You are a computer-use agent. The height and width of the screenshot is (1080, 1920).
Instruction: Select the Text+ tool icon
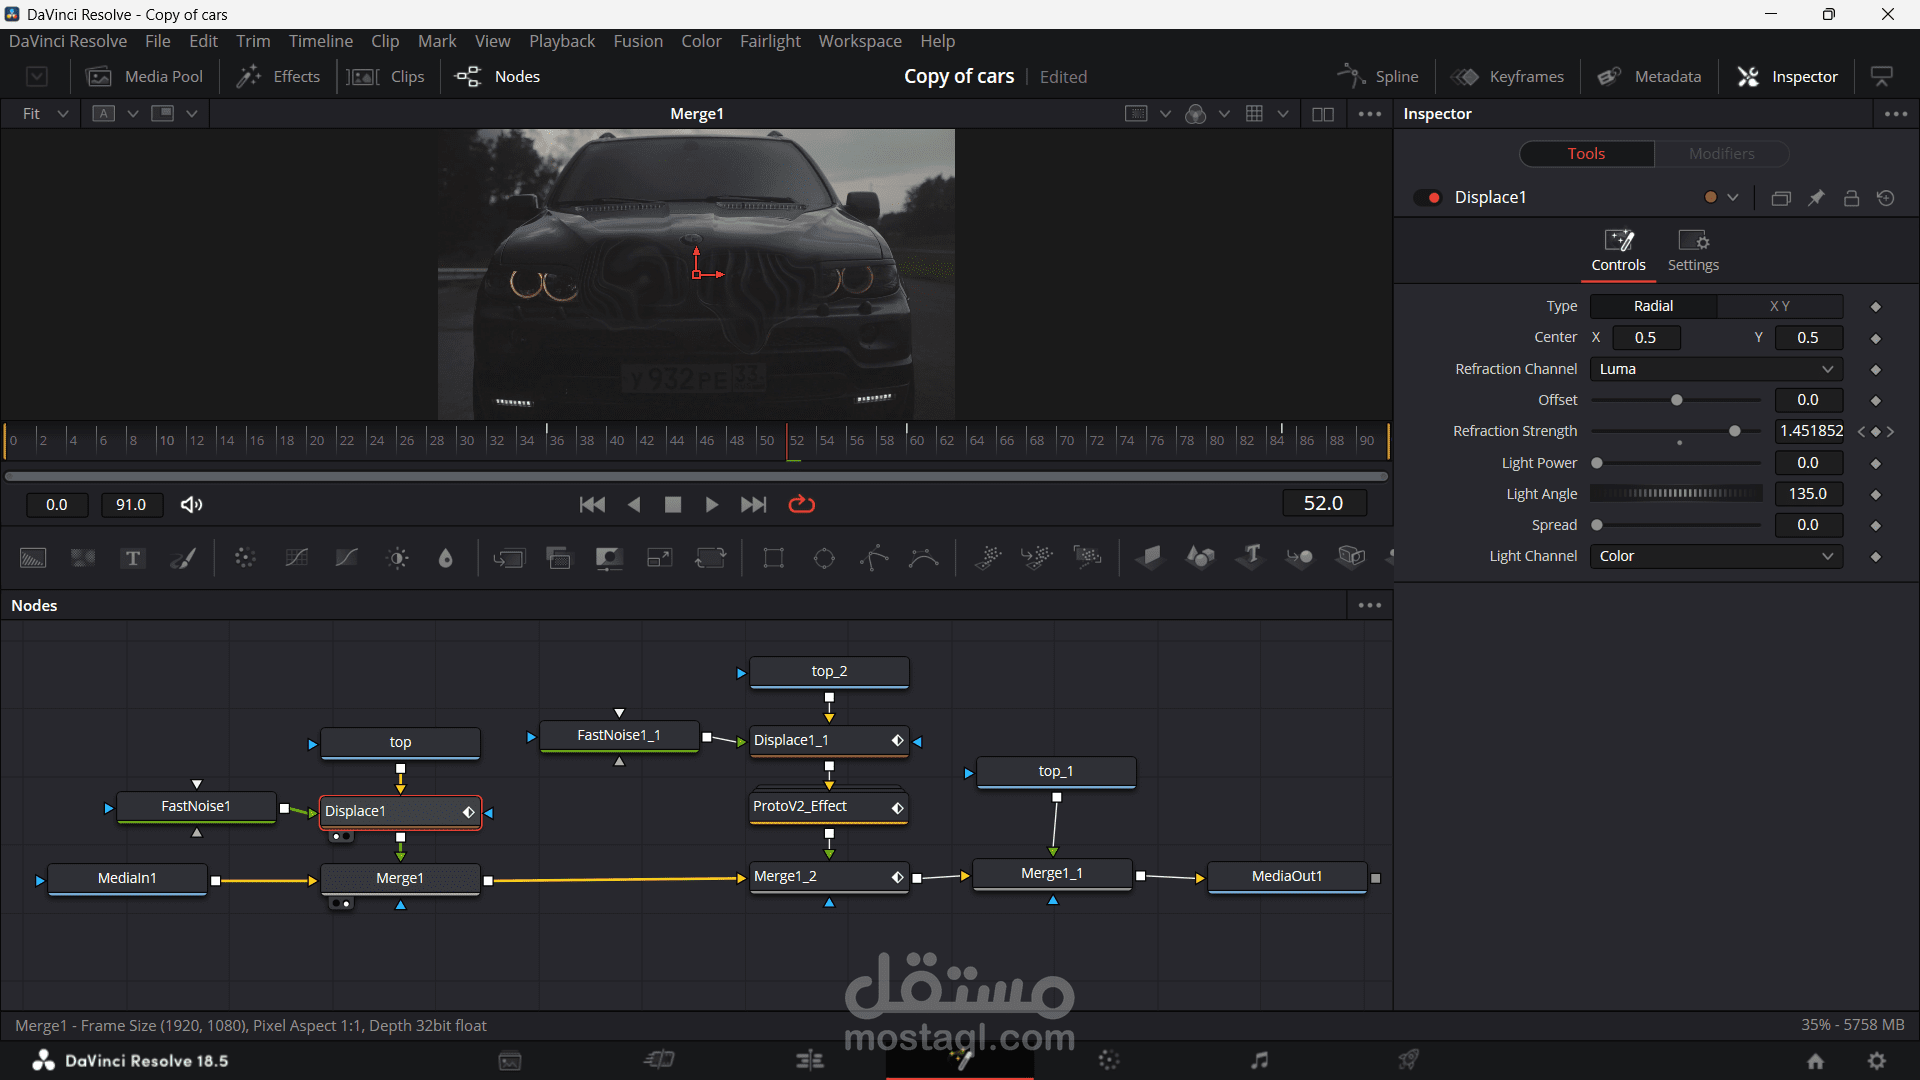pos(133,558)
